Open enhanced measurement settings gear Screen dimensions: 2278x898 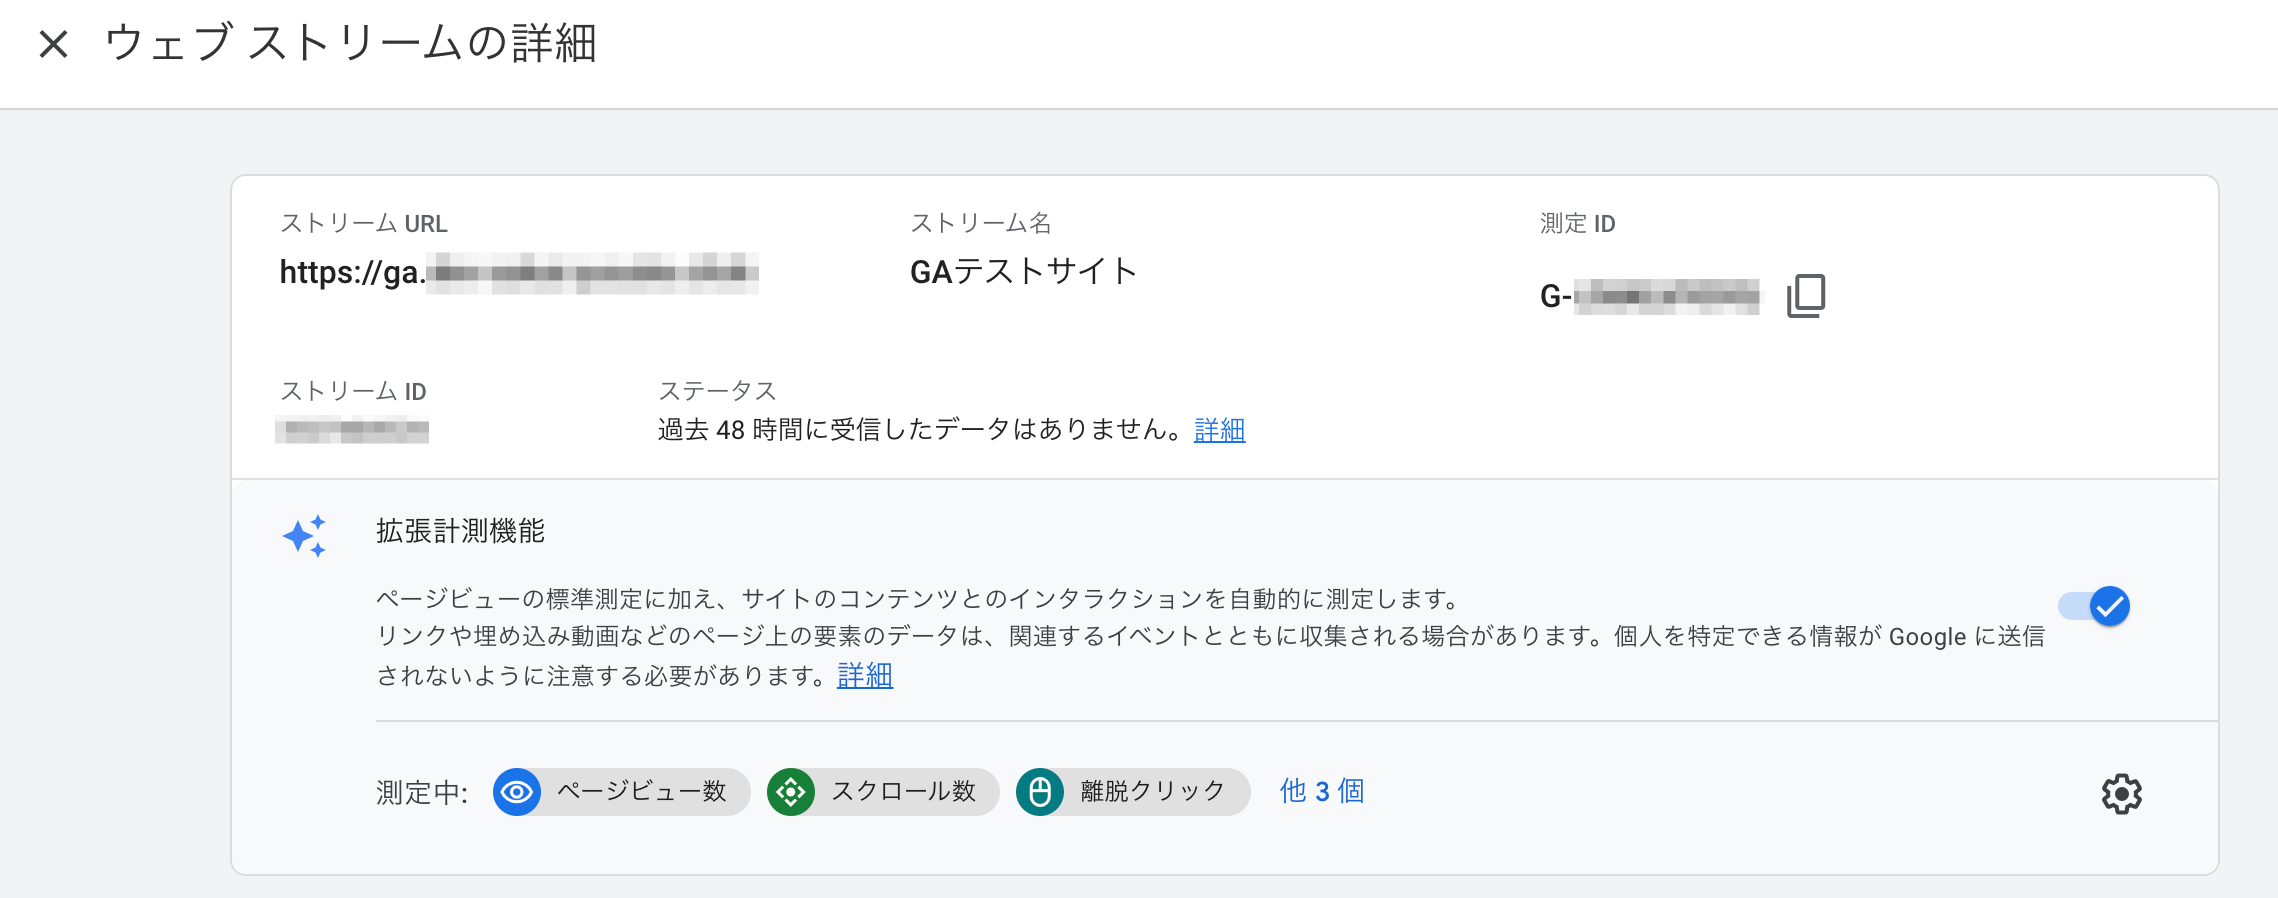point(2121,794)
